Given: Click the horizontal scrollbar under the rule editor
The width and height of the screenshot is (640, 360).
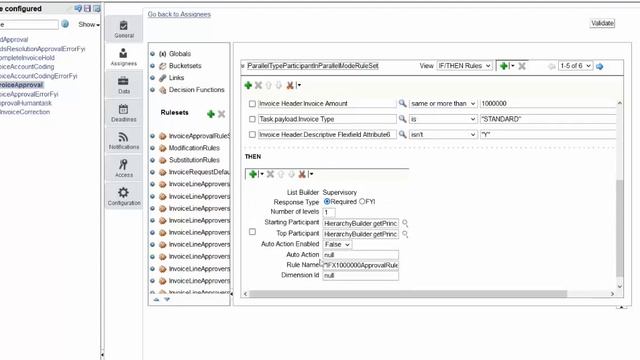Looking at the screenshot, I should click(408, 294).
